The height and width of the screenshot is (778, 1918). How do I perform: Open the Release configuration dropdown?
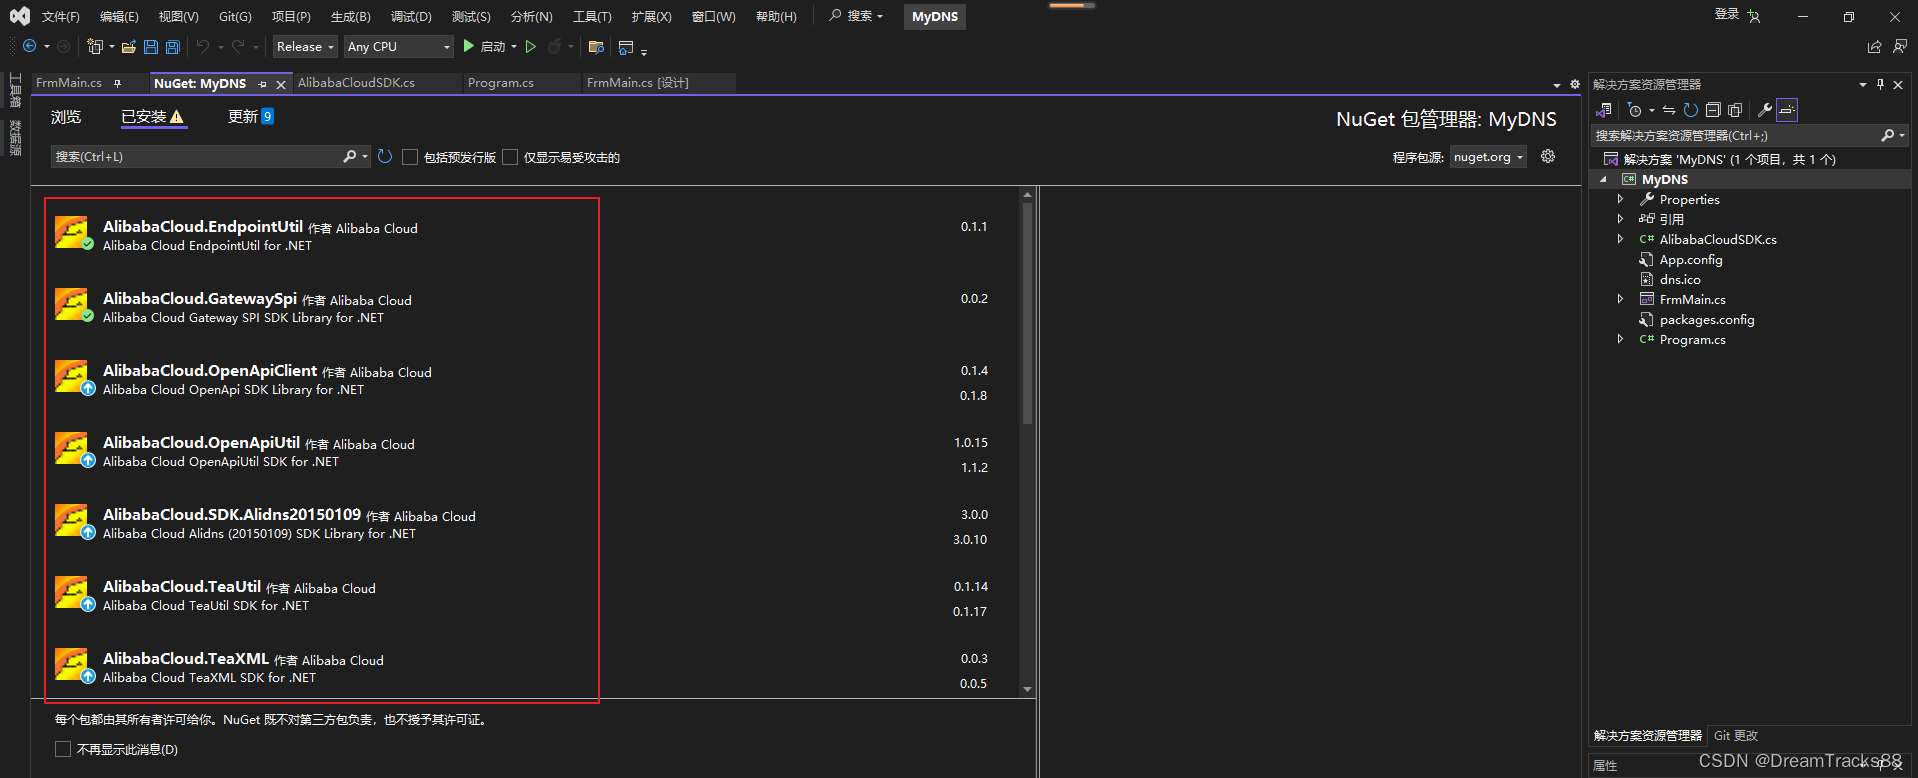[305, 46]
